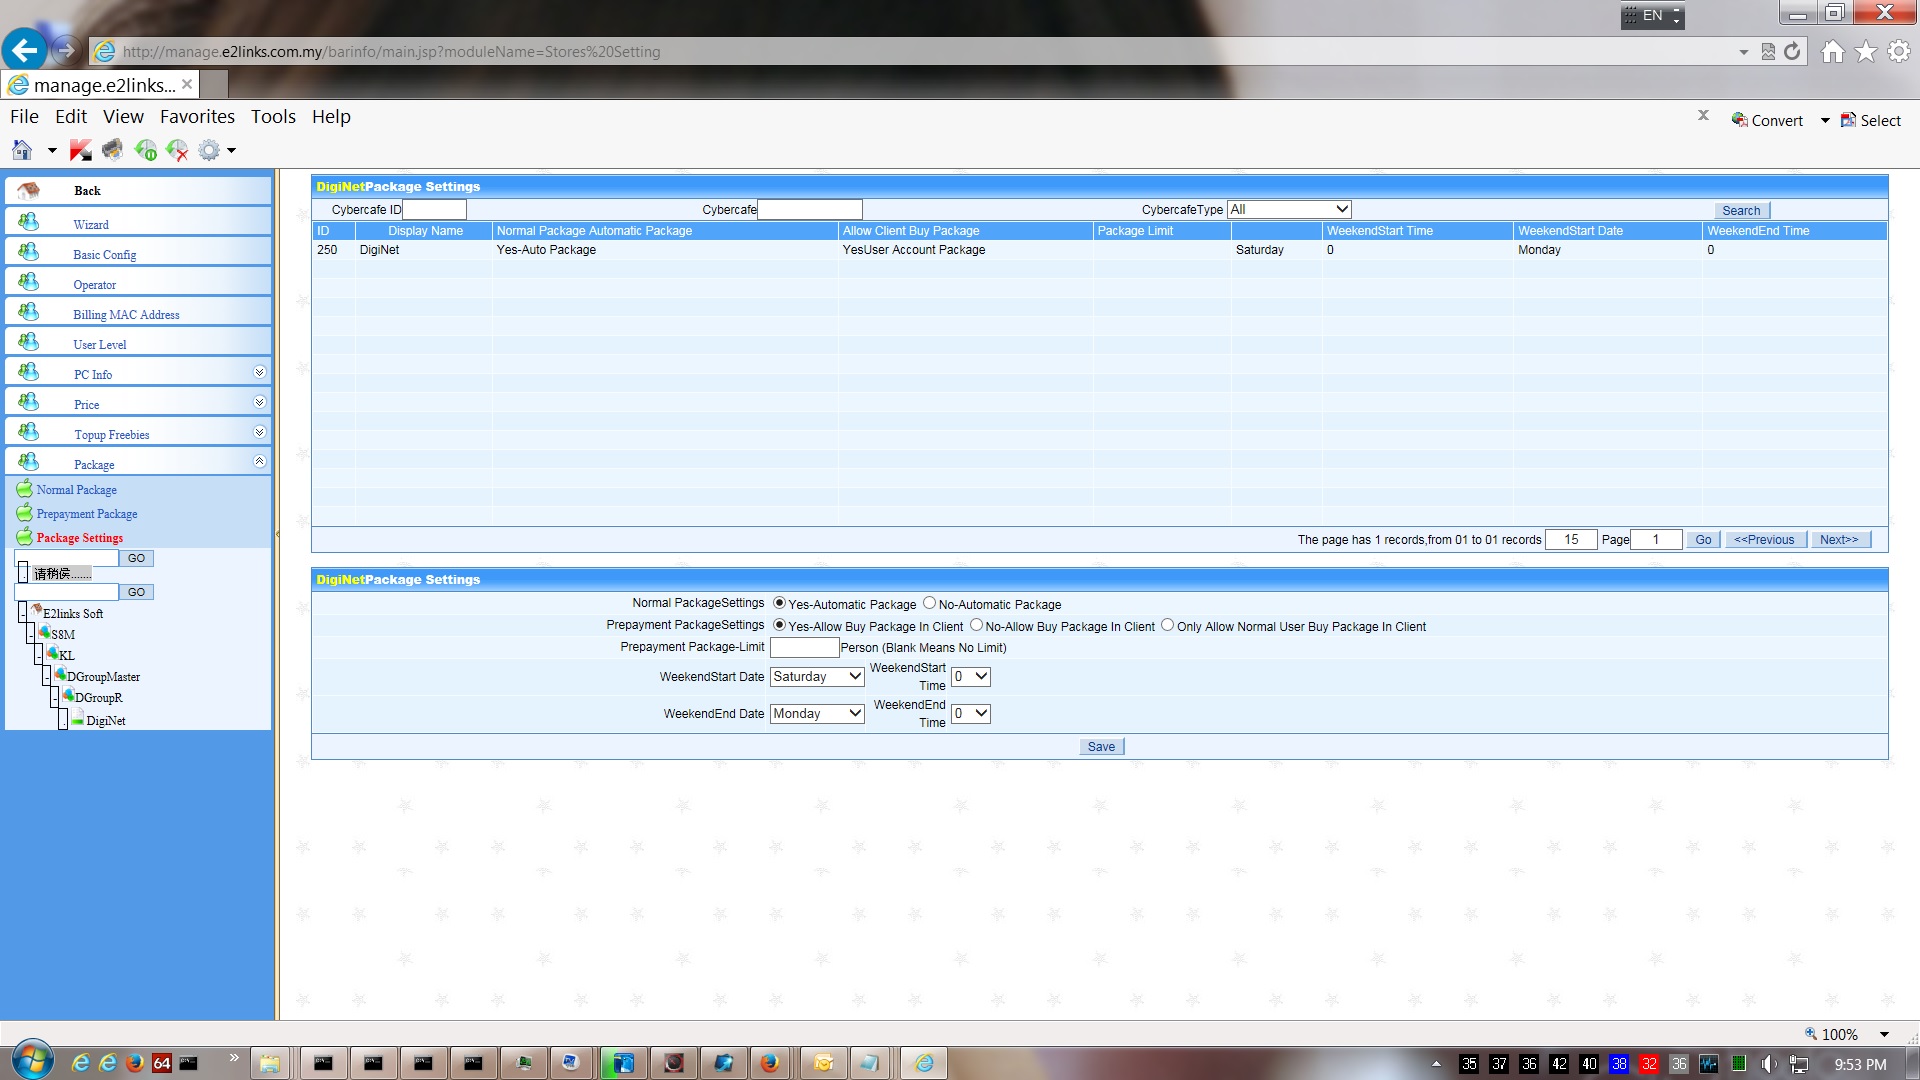Open the CybercafeType dropdown

pos(1289,209)
